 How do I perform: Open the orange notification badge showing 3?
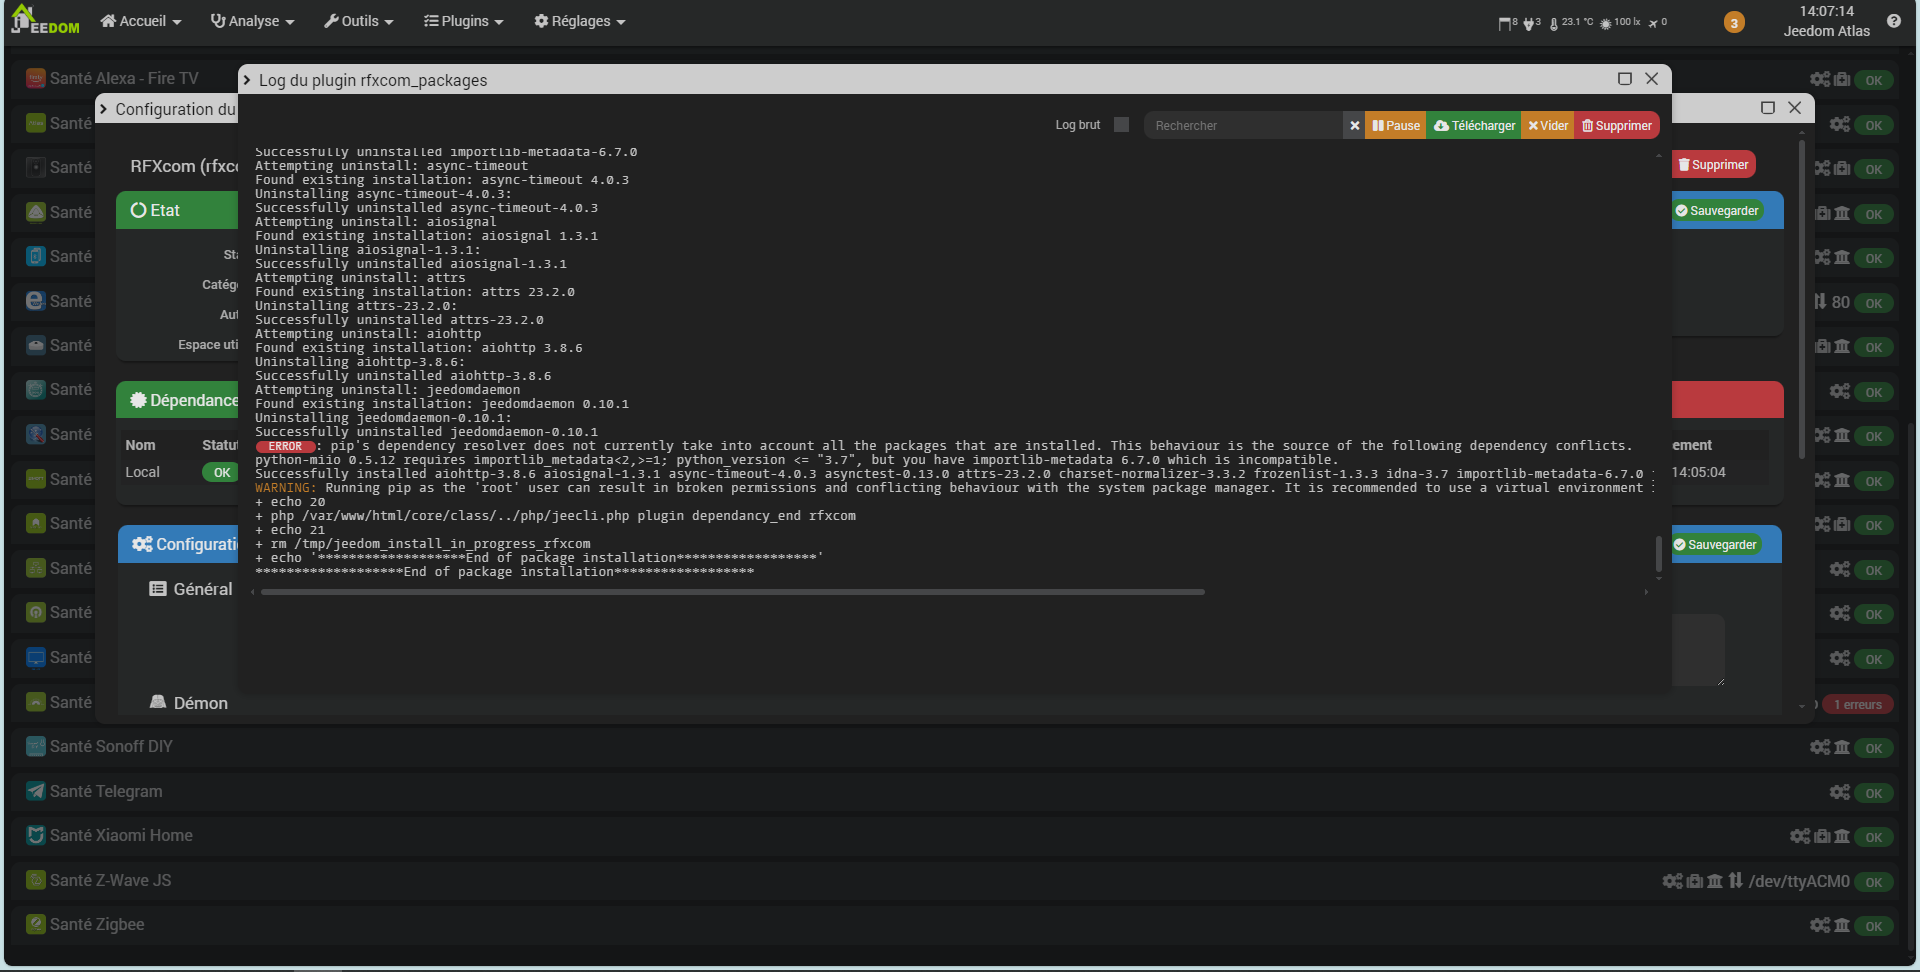click(1734, 22)
